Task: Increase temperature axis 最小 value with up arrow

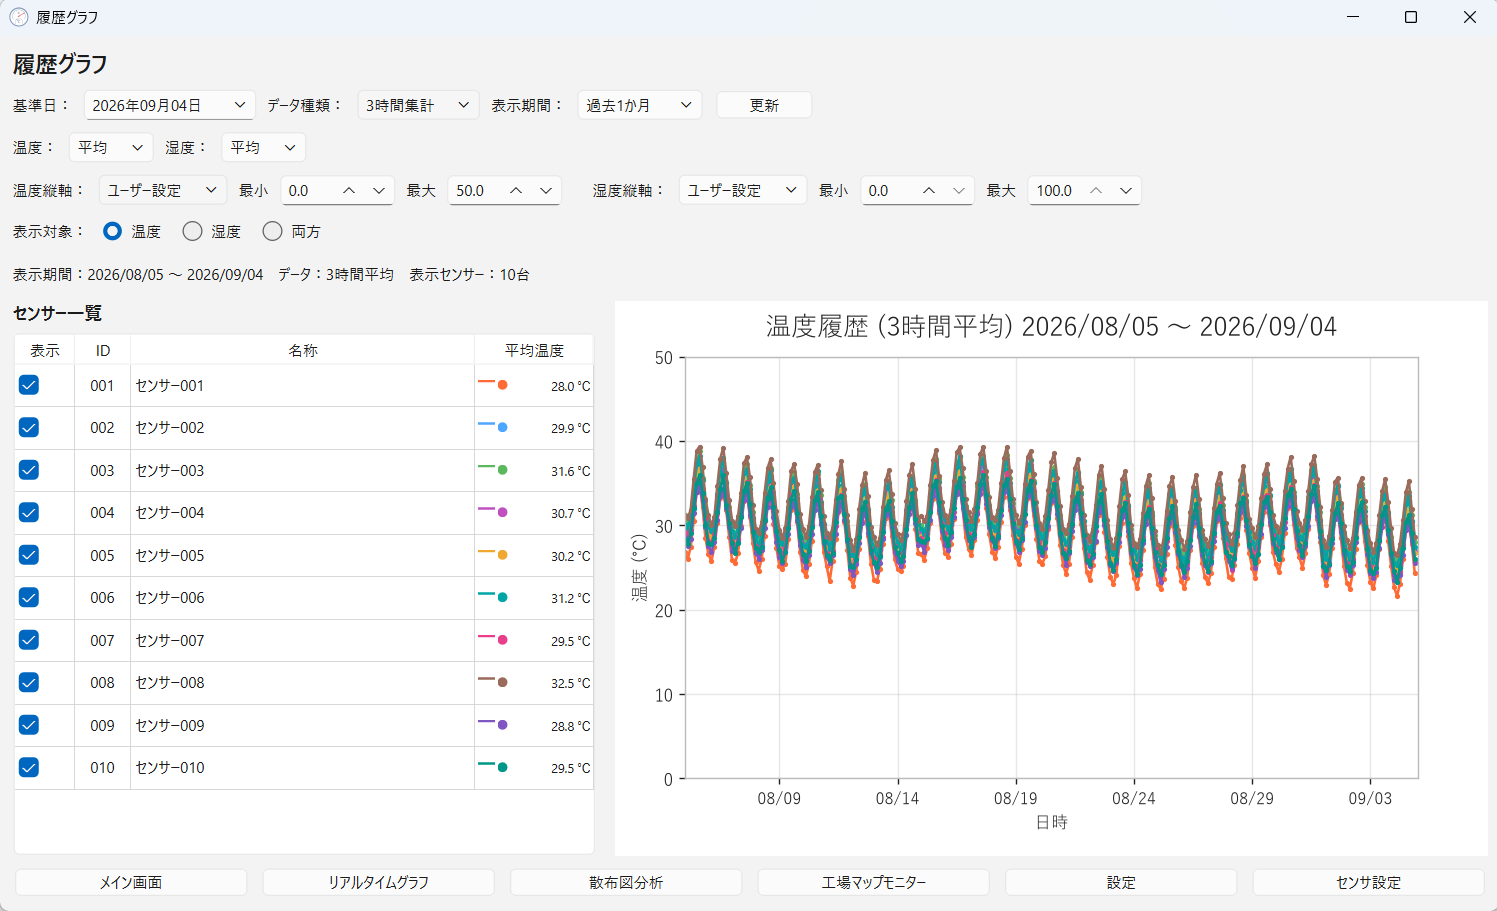Action: click(x=349, y=190)
